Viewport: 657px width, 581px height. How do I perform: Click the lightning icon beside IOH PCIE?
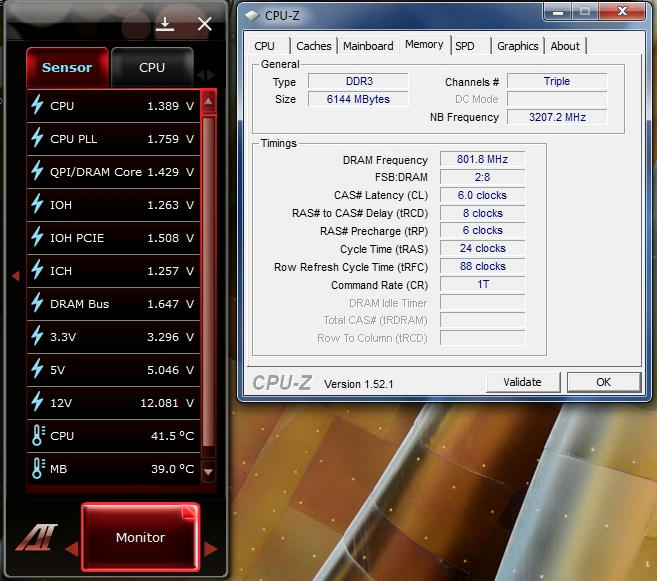(37, 237)
